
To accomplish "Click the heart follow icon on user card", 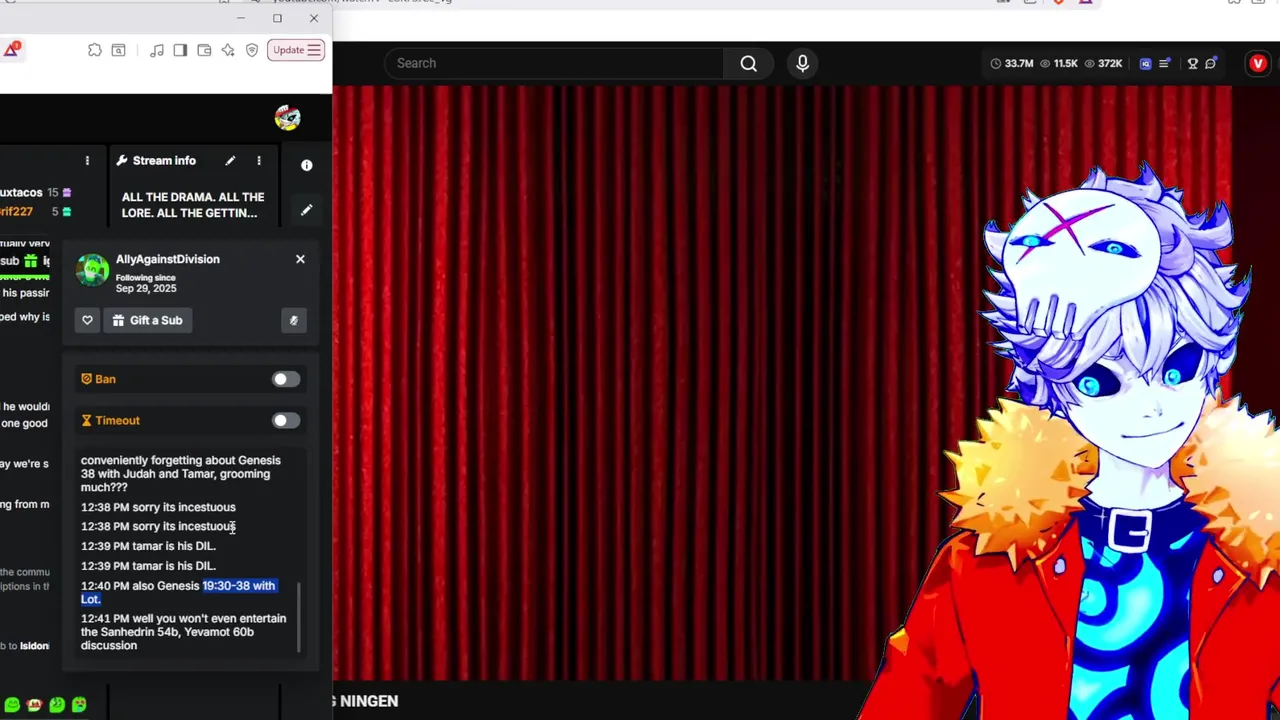I will 87,320.
